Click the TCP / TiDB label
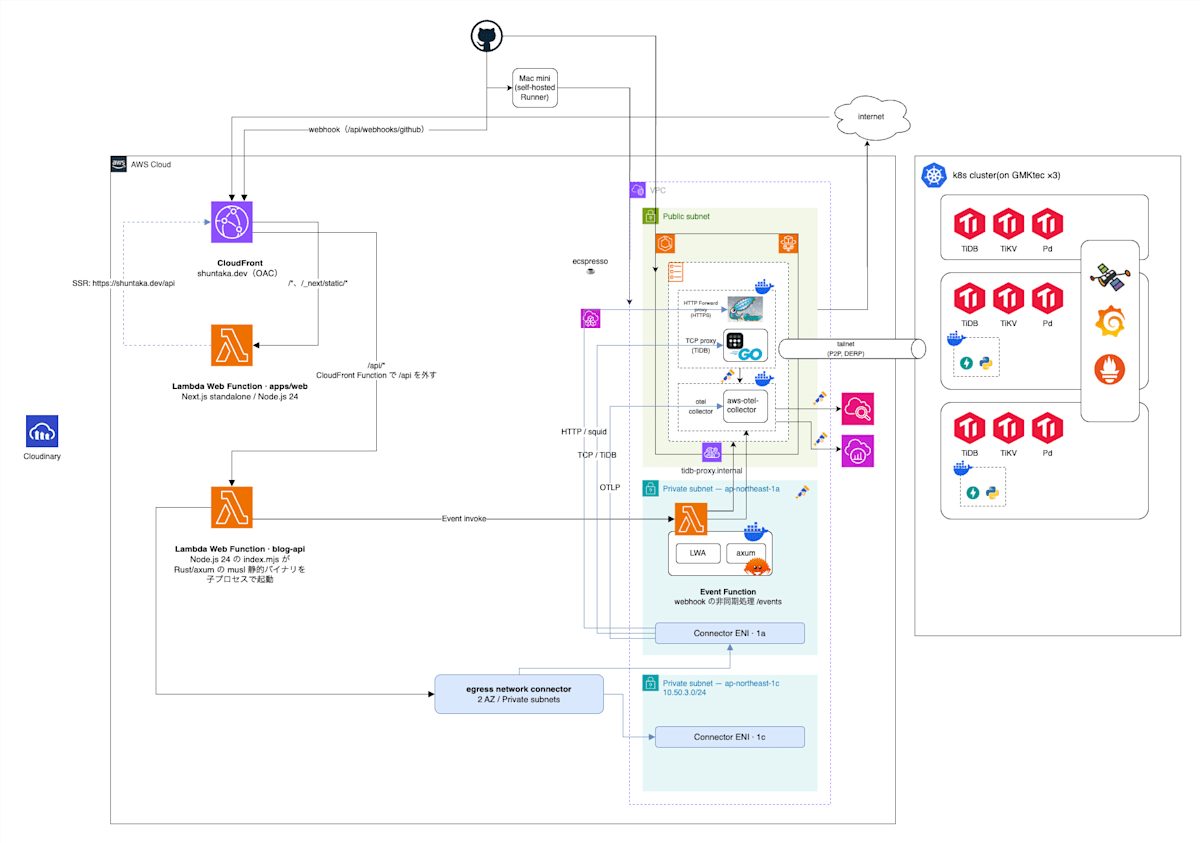 [x=598, y=455]
